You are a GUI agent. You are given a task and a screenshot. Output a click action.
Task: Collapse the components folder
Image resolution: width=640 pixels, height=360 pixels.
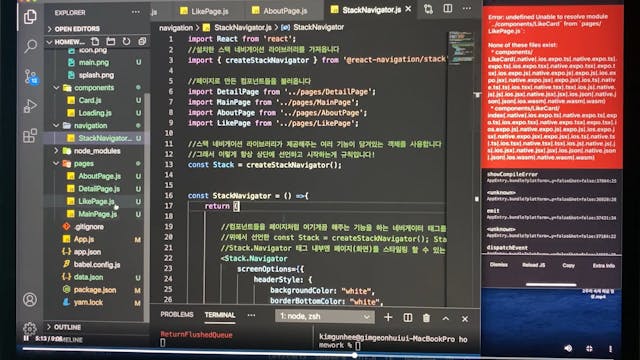pyautogui.click(x=56, y=88)
